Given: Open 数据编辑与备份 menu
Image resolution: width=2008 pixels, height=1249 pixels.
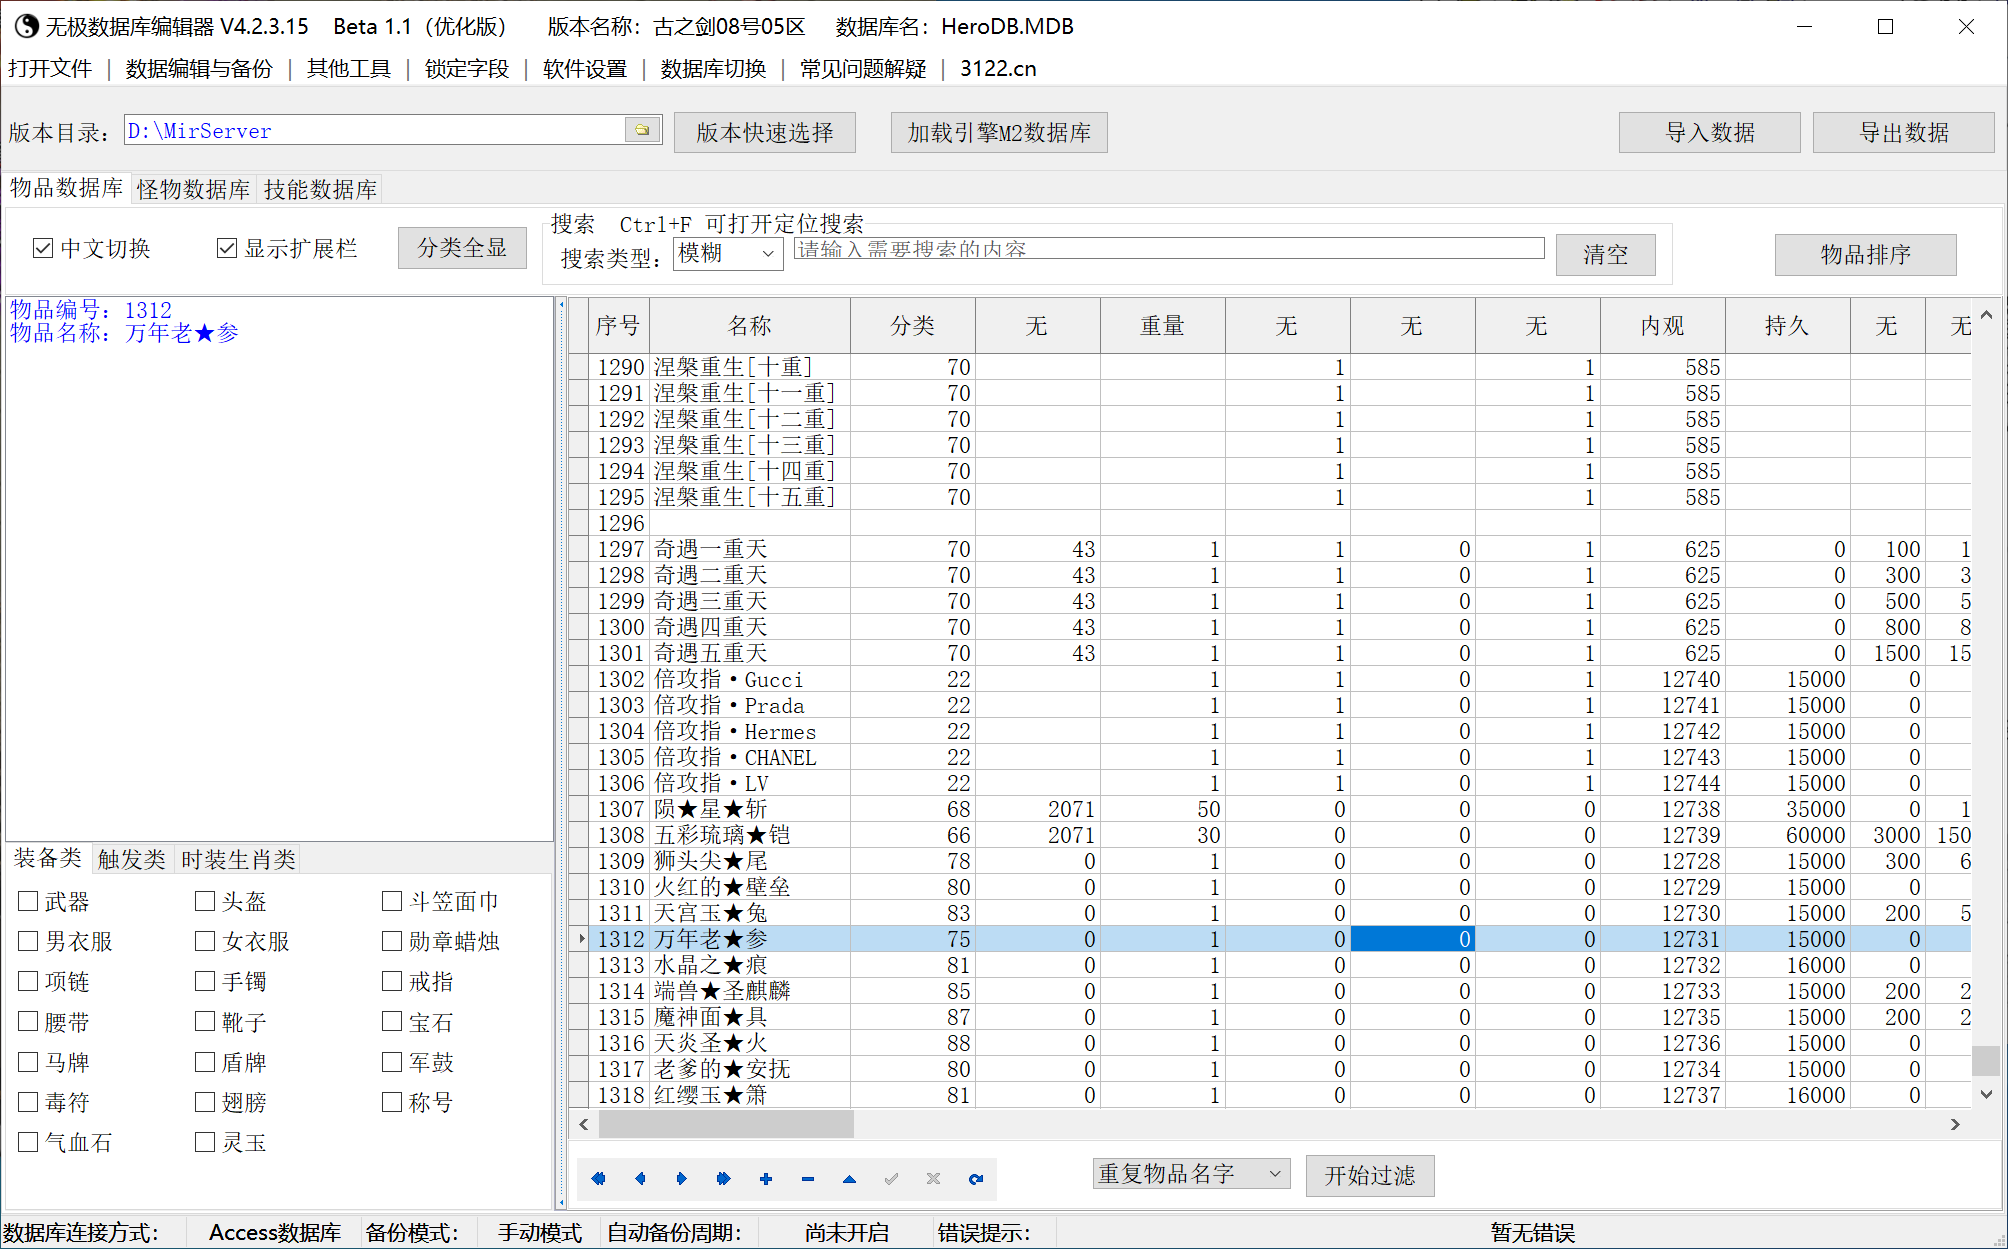Looking at the screenshot, I should pos(199,68).
